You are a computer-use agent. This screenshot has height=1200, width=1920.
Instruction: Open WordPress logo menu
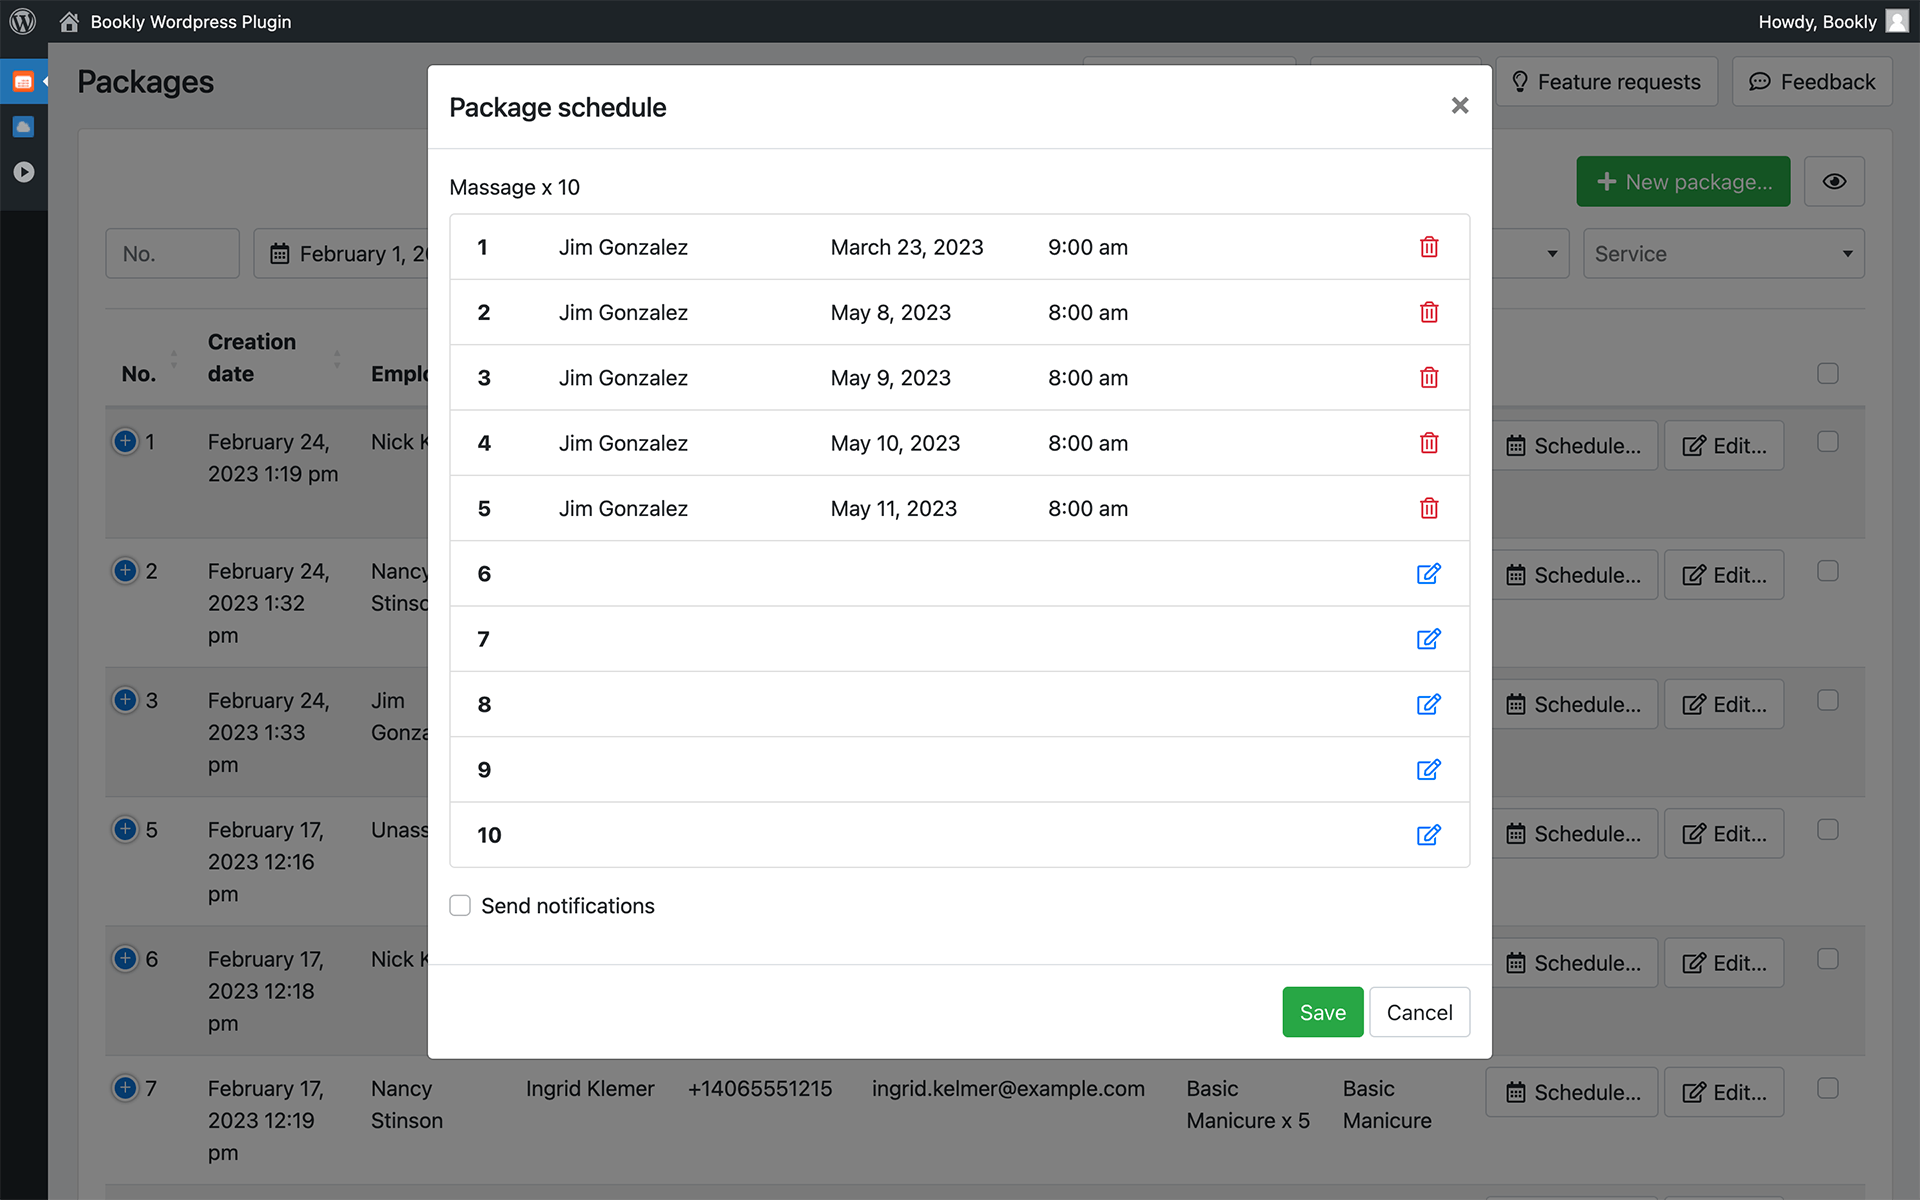22,21
